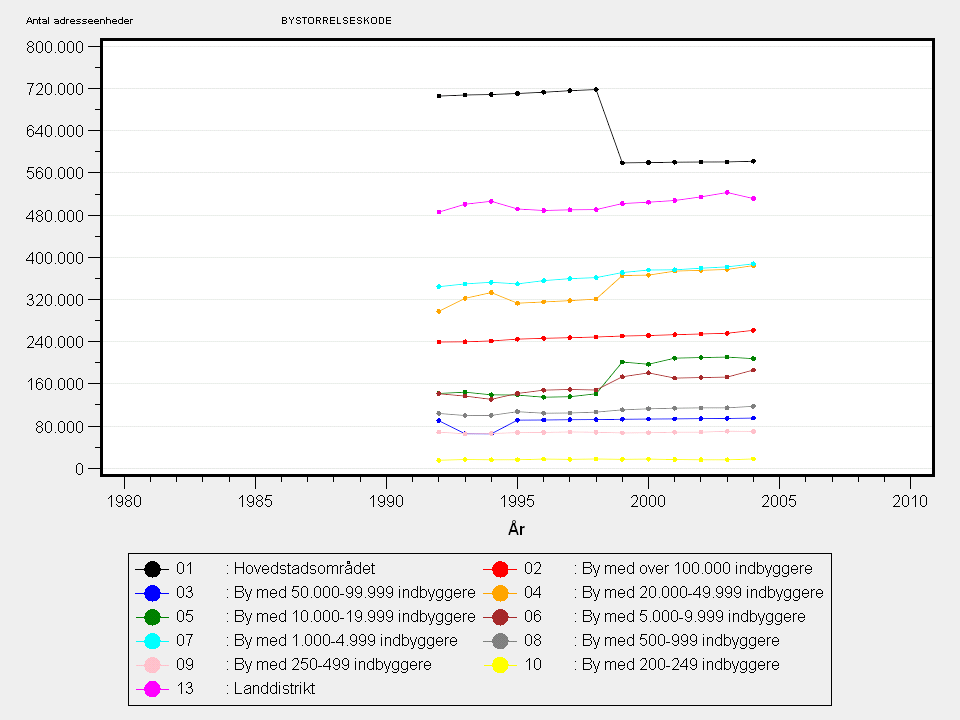The image size is (960, 720).
Task: Select the 'By med 1.000-4.999 indbyggere' legend text
Action: [345, 641]
